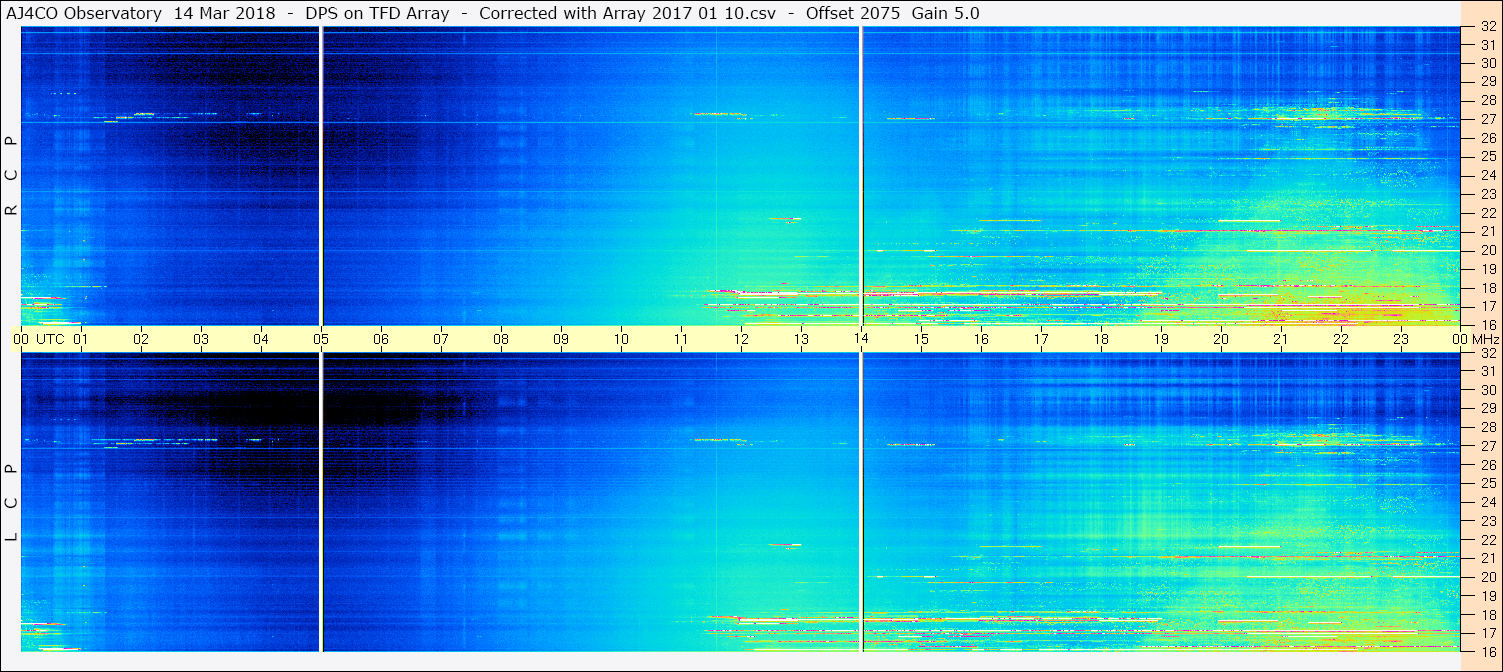Click the white vertical line at 14 in LCP panel
The width and height of the screenshot is (1503, 672).
coord(861,502)
